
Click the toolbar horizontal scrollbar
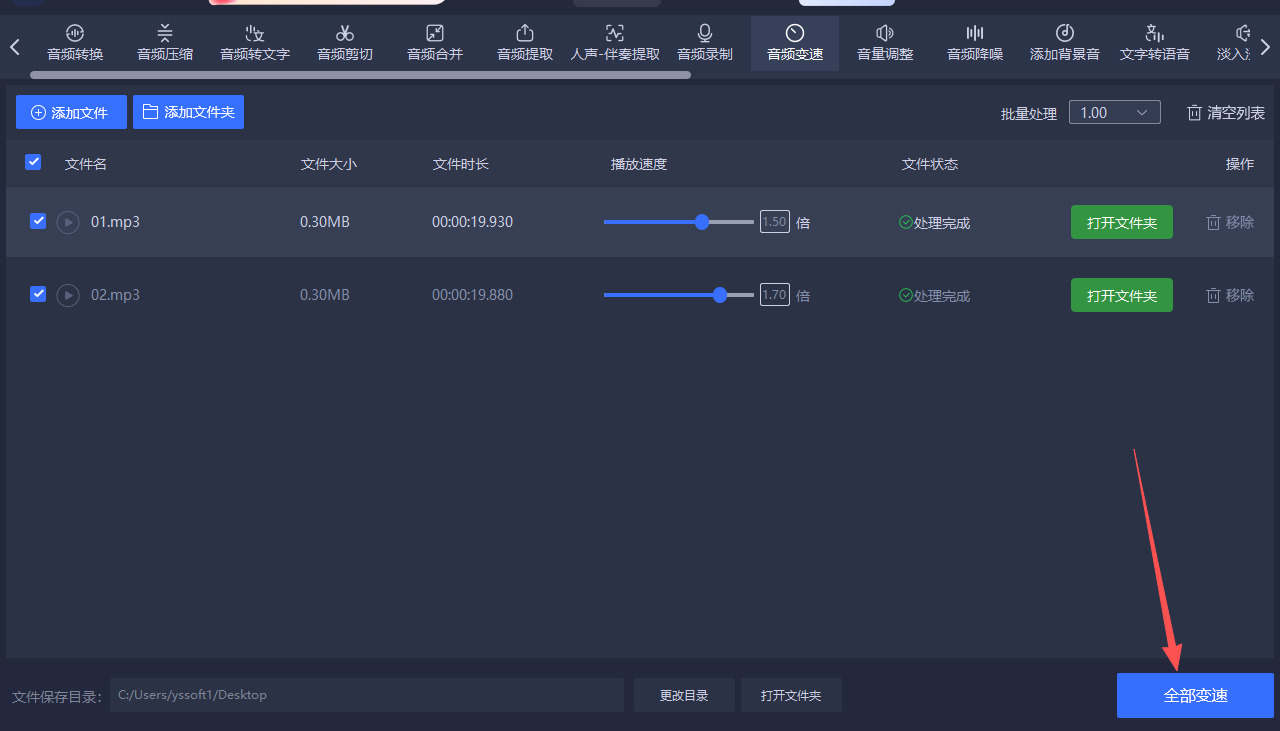tap(360, 75)
